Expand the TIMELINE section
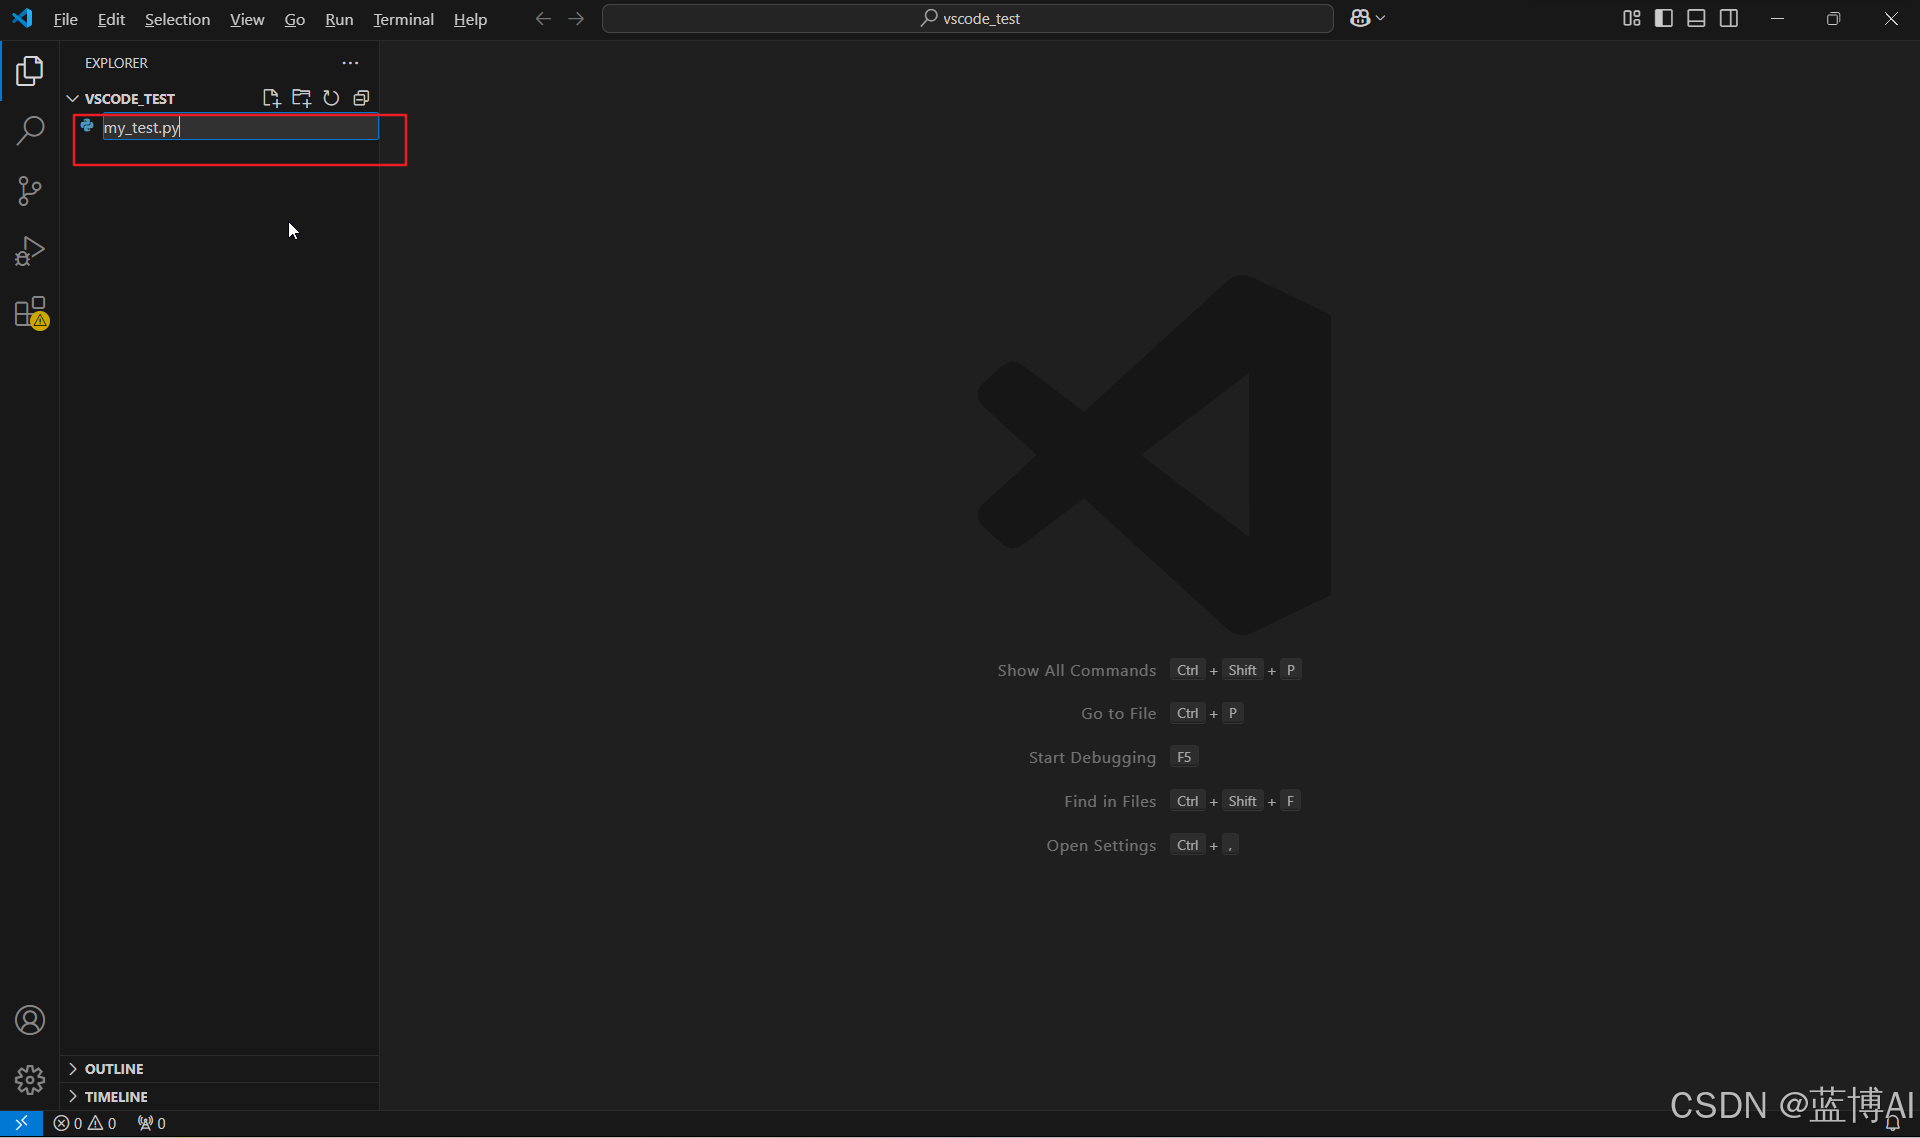The height and width of the screenshot is (1138, 1920). 116,1097
